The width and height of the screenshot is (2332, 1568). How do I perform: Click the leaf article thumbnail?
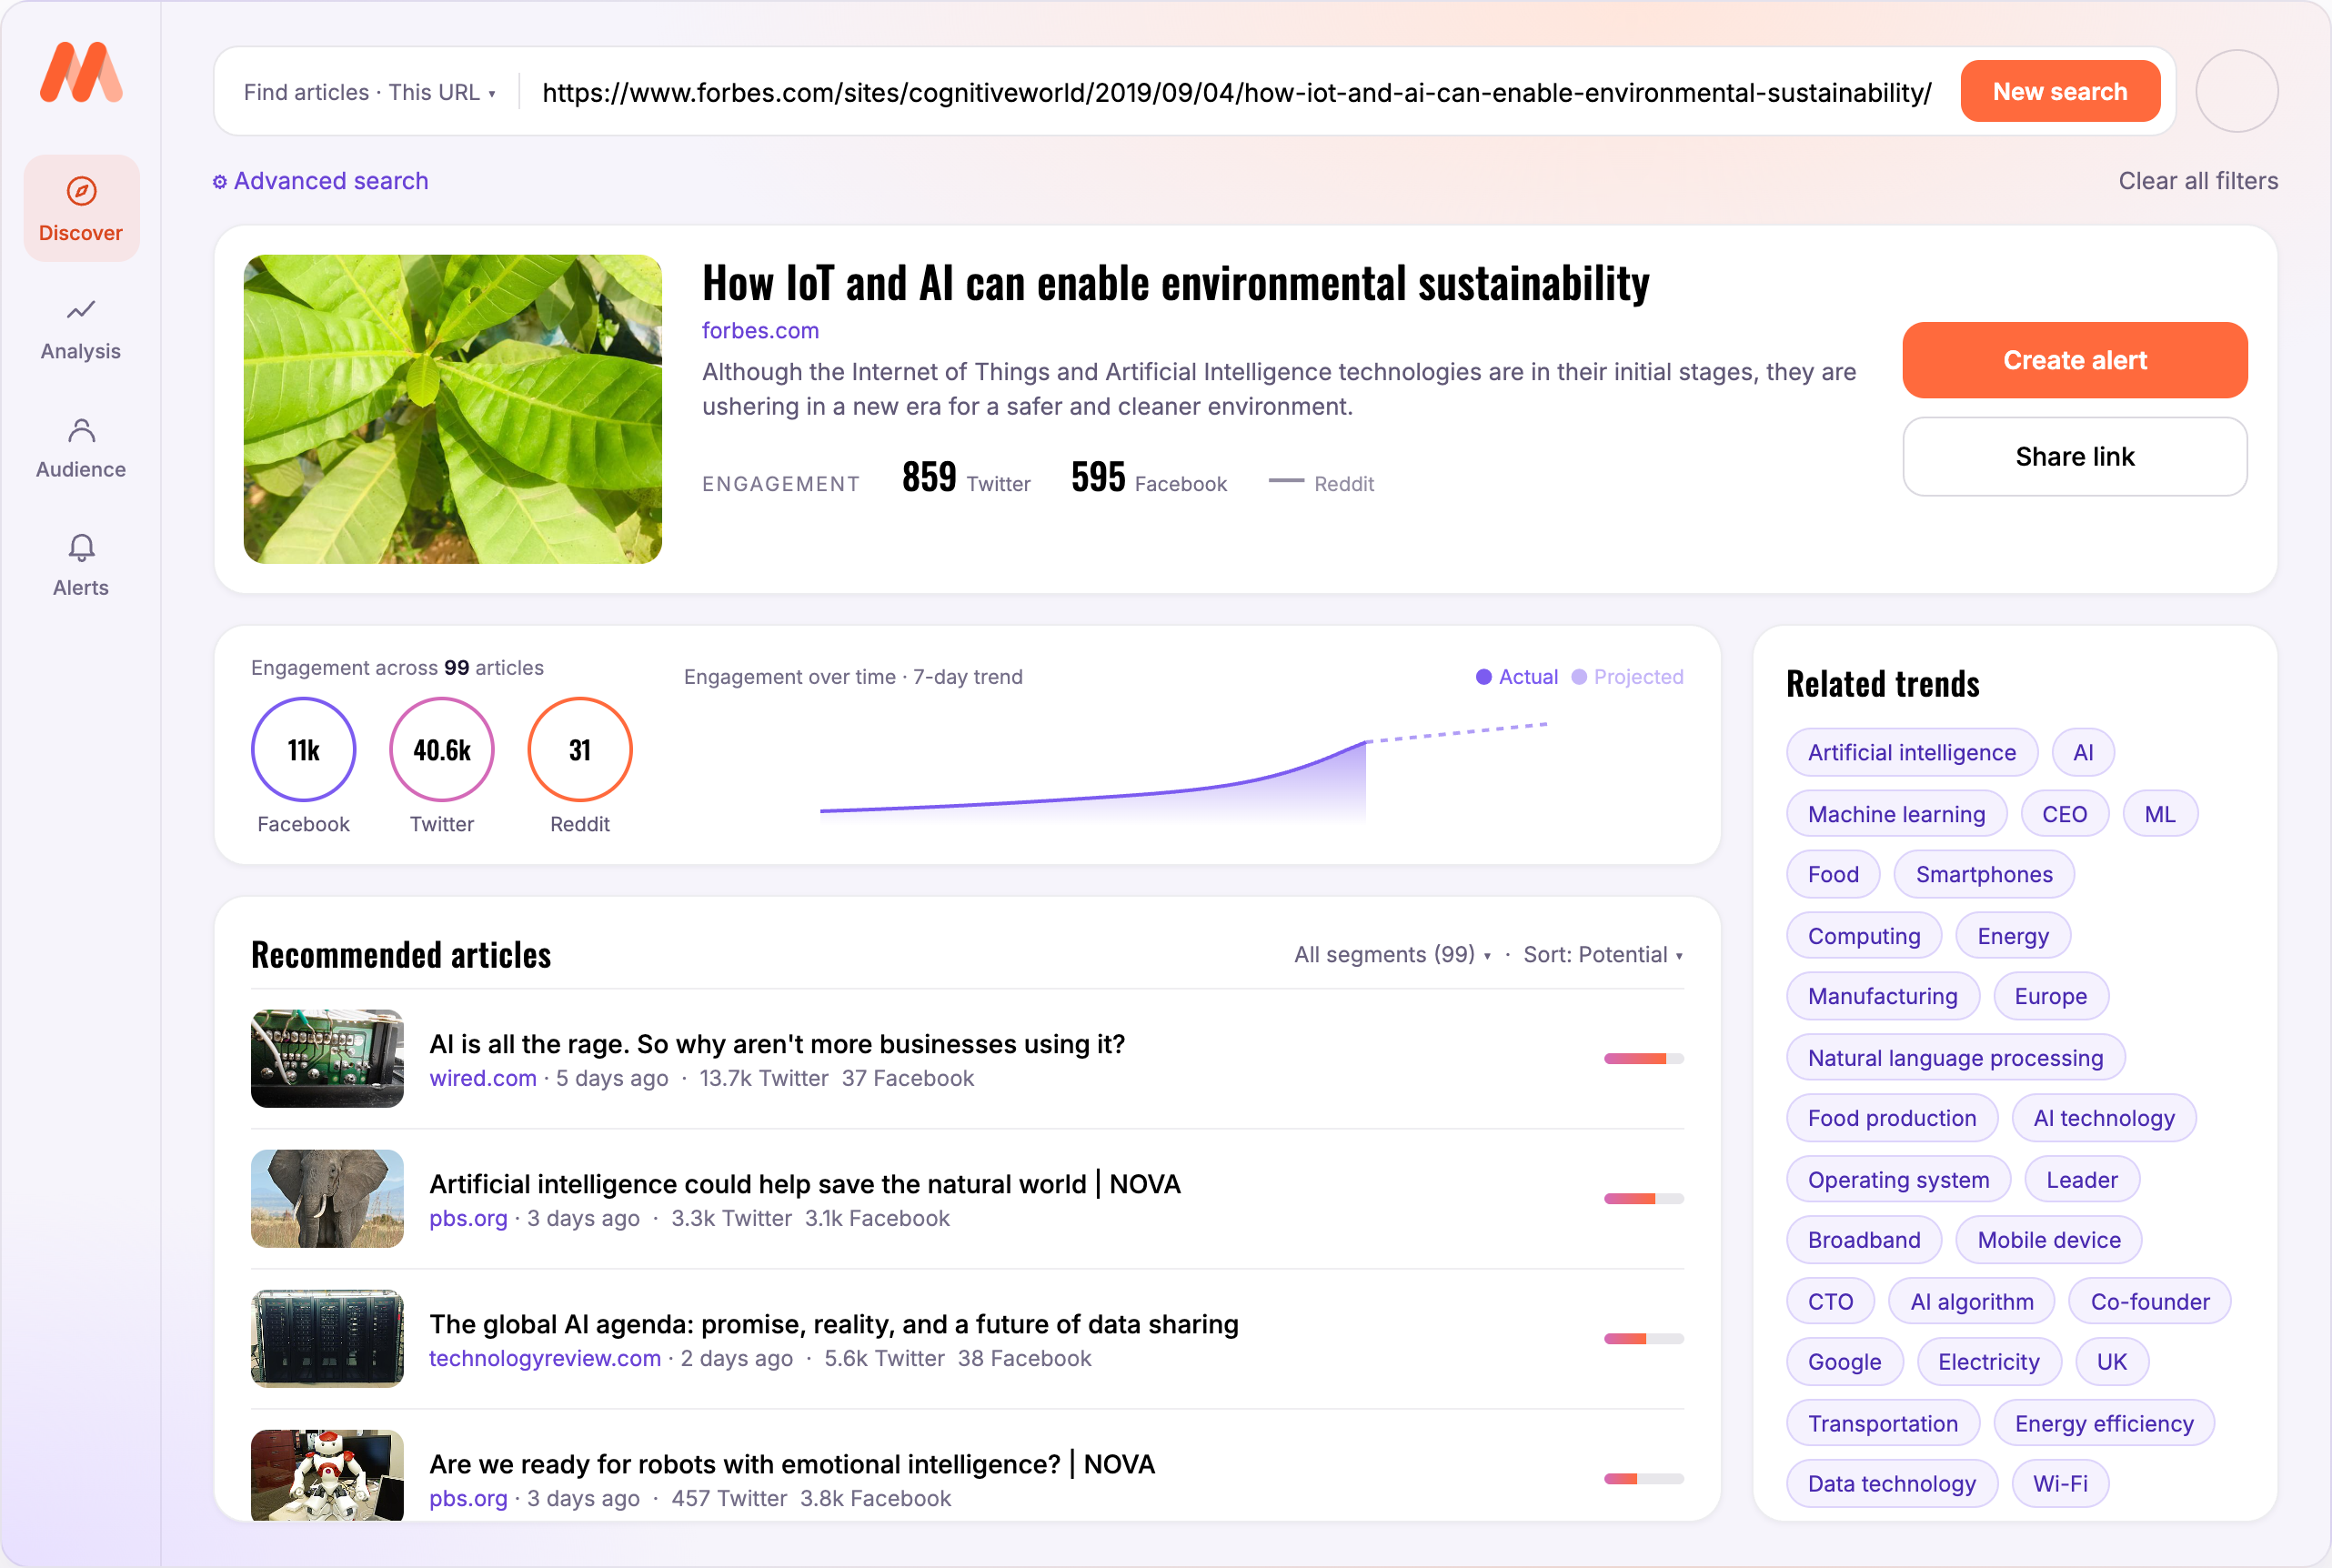[452, 409]
